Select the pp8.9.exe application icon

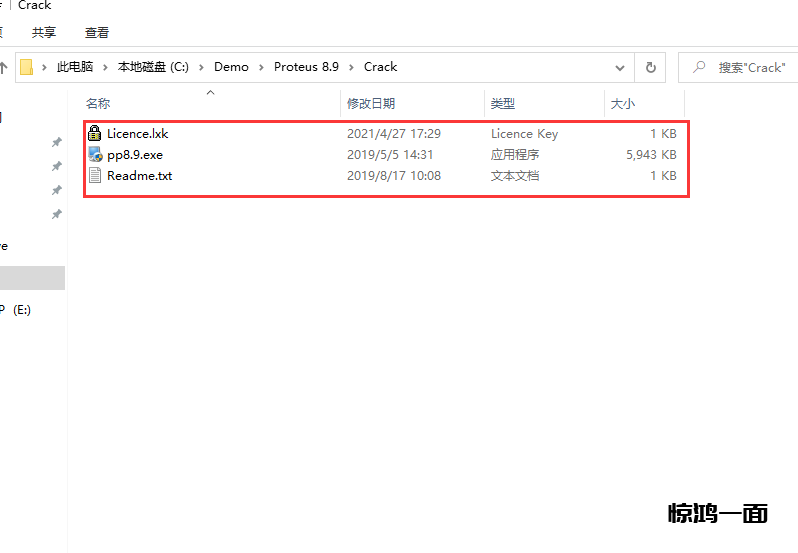(95, 155)
